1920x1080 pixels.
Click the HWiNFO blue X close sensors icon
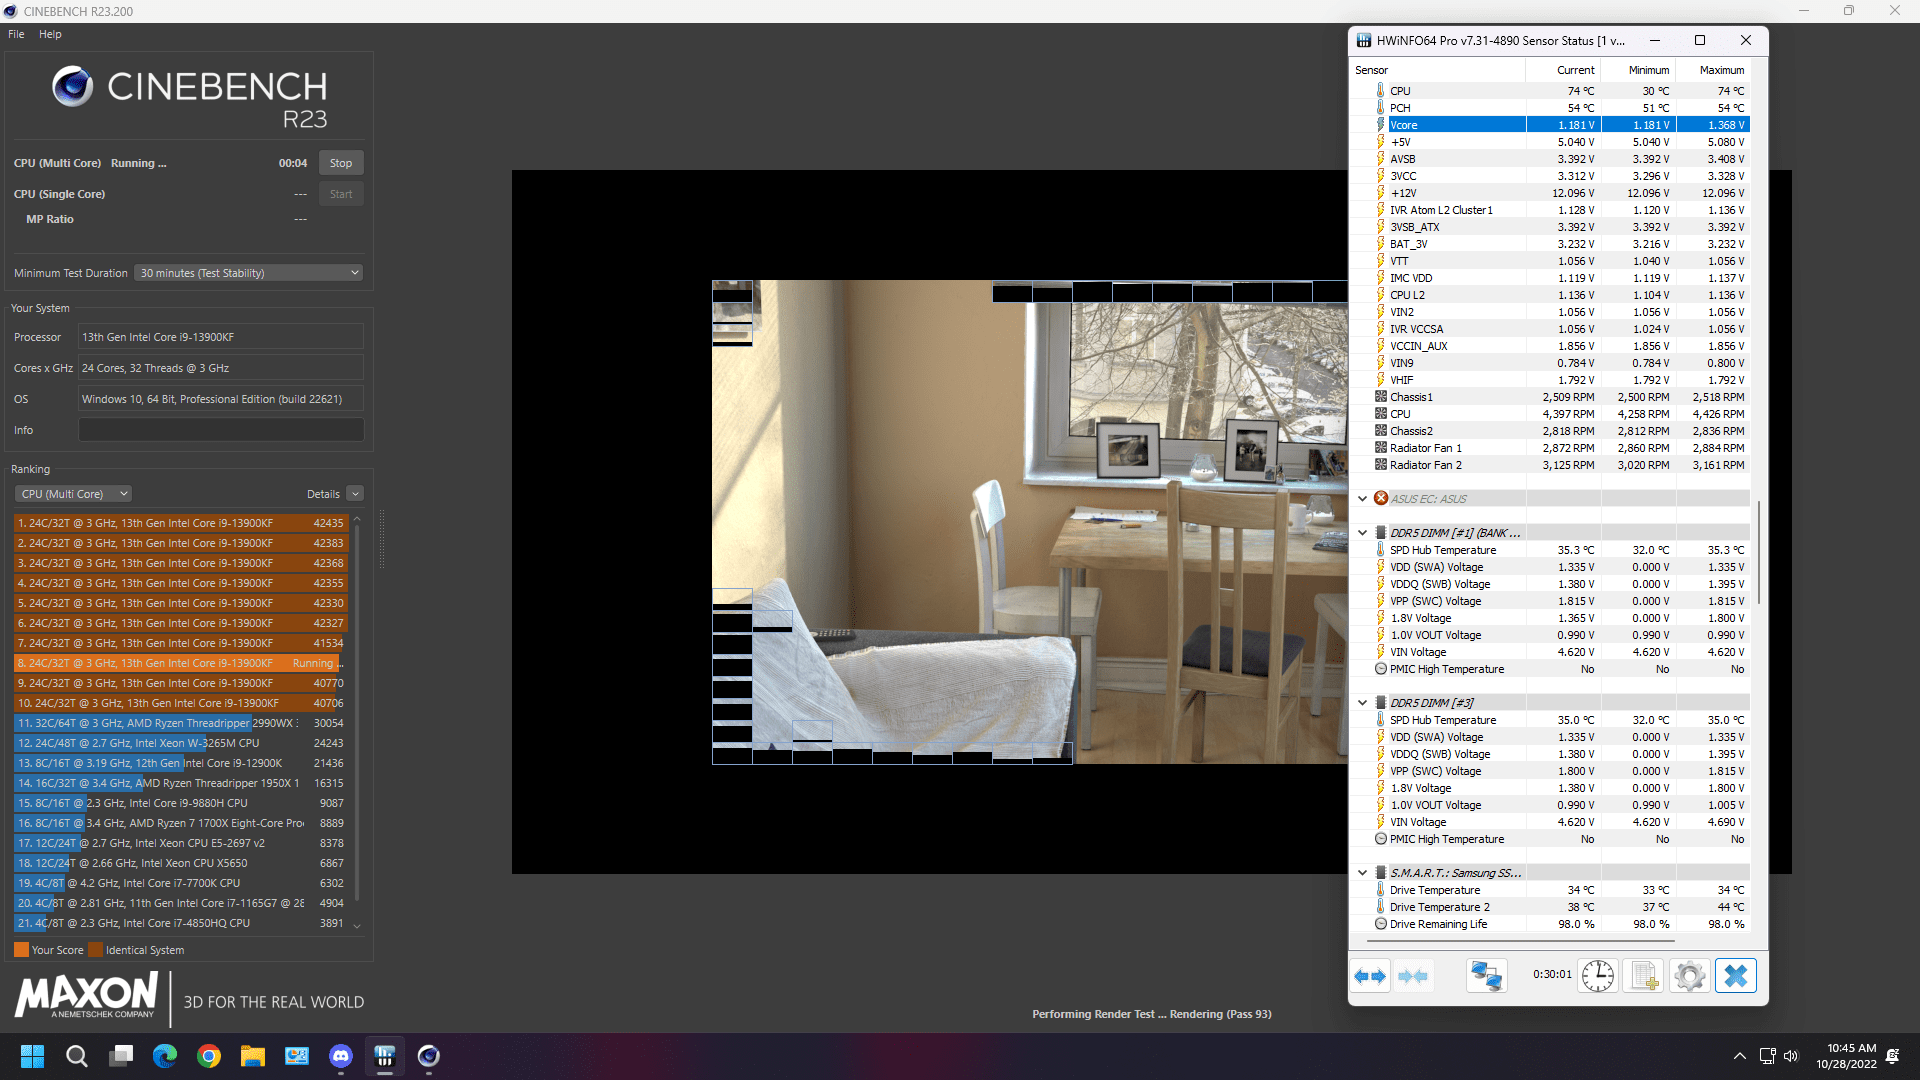1736,976
